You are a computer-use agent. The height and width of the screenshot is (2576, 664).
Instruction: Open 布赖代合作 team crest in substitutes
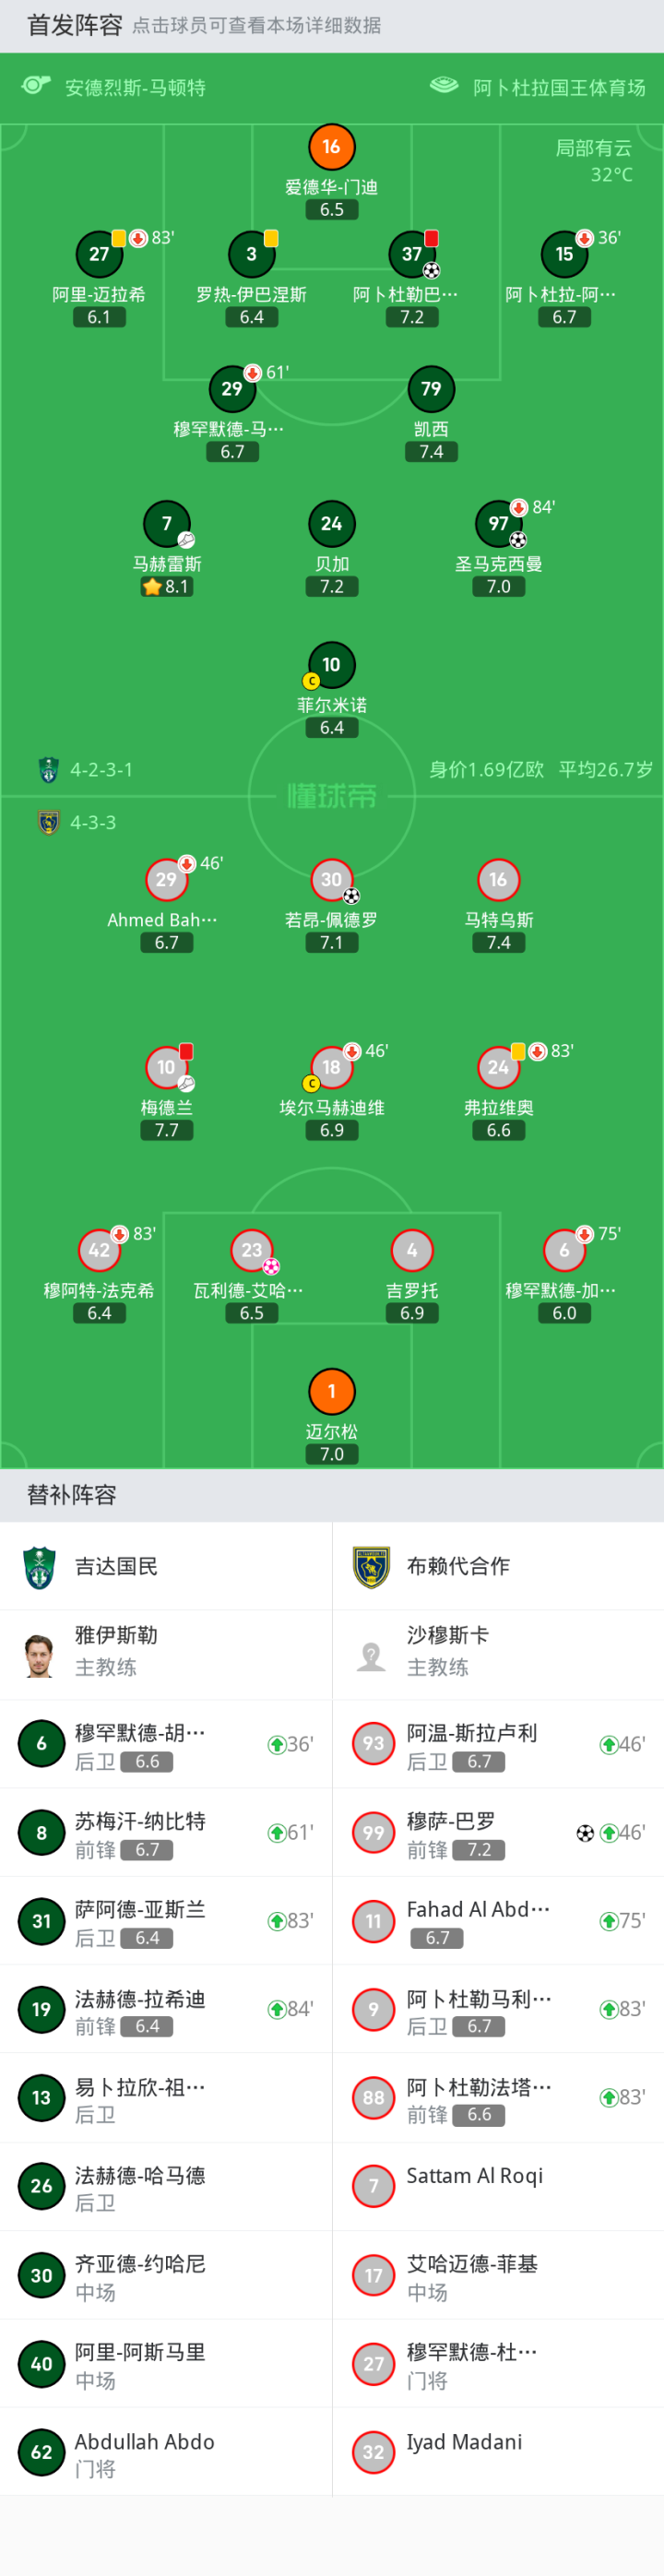click(x=371, y=1567)
